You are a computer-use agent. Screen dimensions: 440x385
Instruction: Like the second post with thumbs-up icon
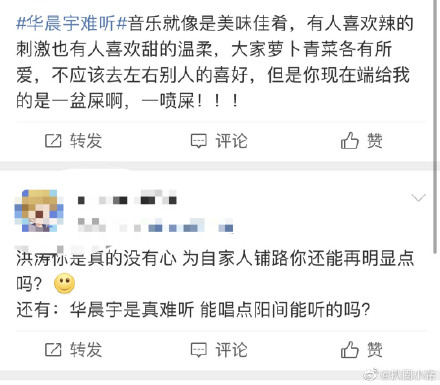(350, 349)
